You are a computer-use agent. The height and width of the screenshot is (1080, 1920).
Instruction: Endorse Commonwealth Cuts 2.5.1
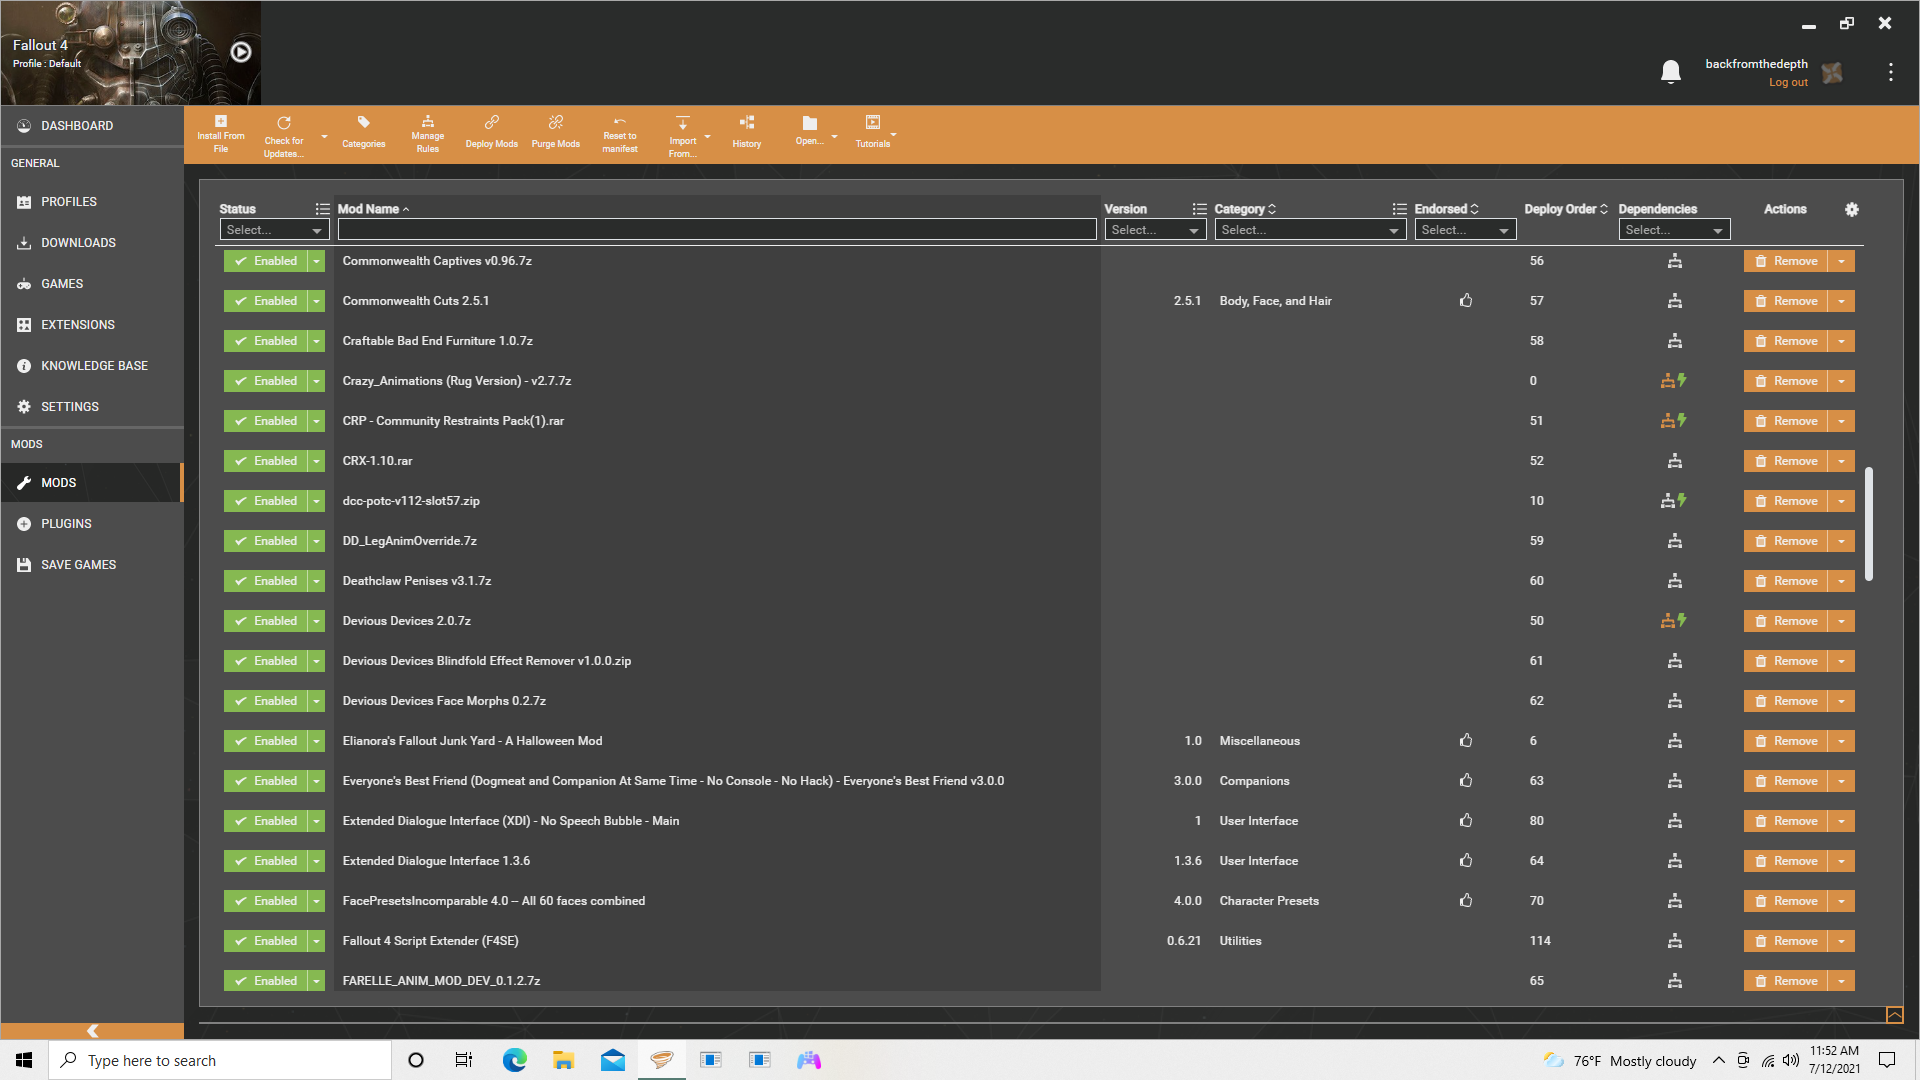[x=1466, y=301]
